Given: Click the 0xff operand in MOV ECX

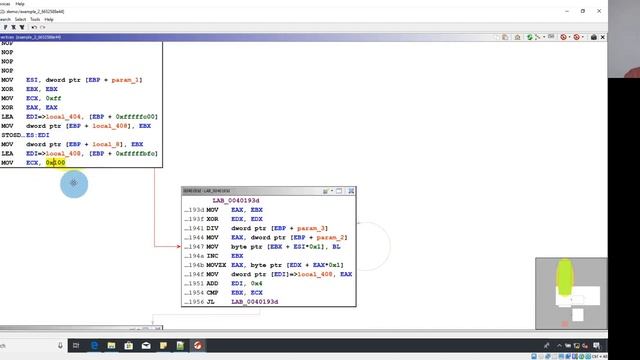Looking at the screenshot, I should coord(53,98).
